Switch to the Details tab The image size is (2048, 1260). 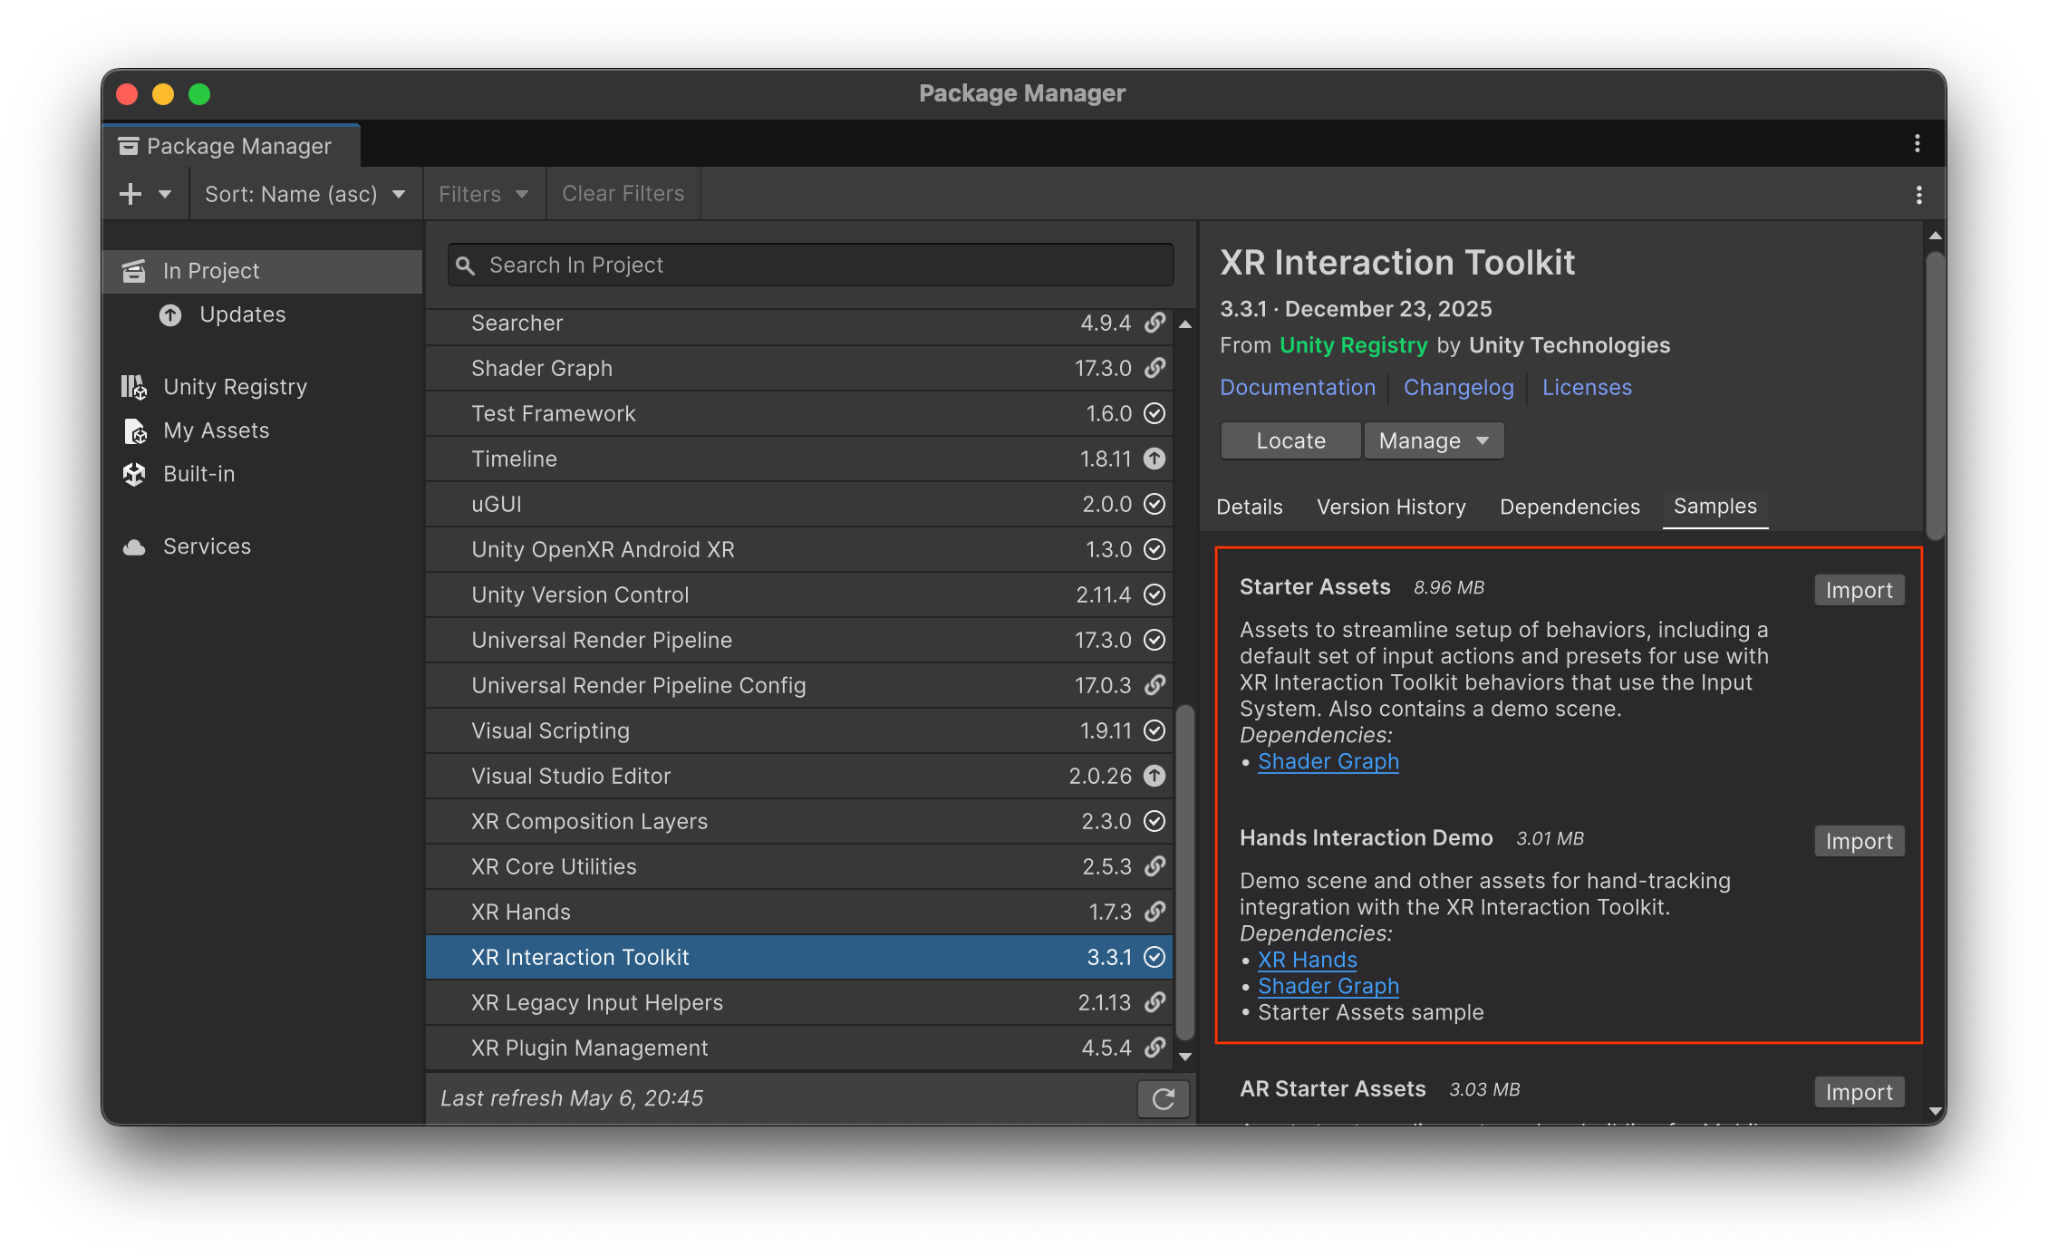1249,507
